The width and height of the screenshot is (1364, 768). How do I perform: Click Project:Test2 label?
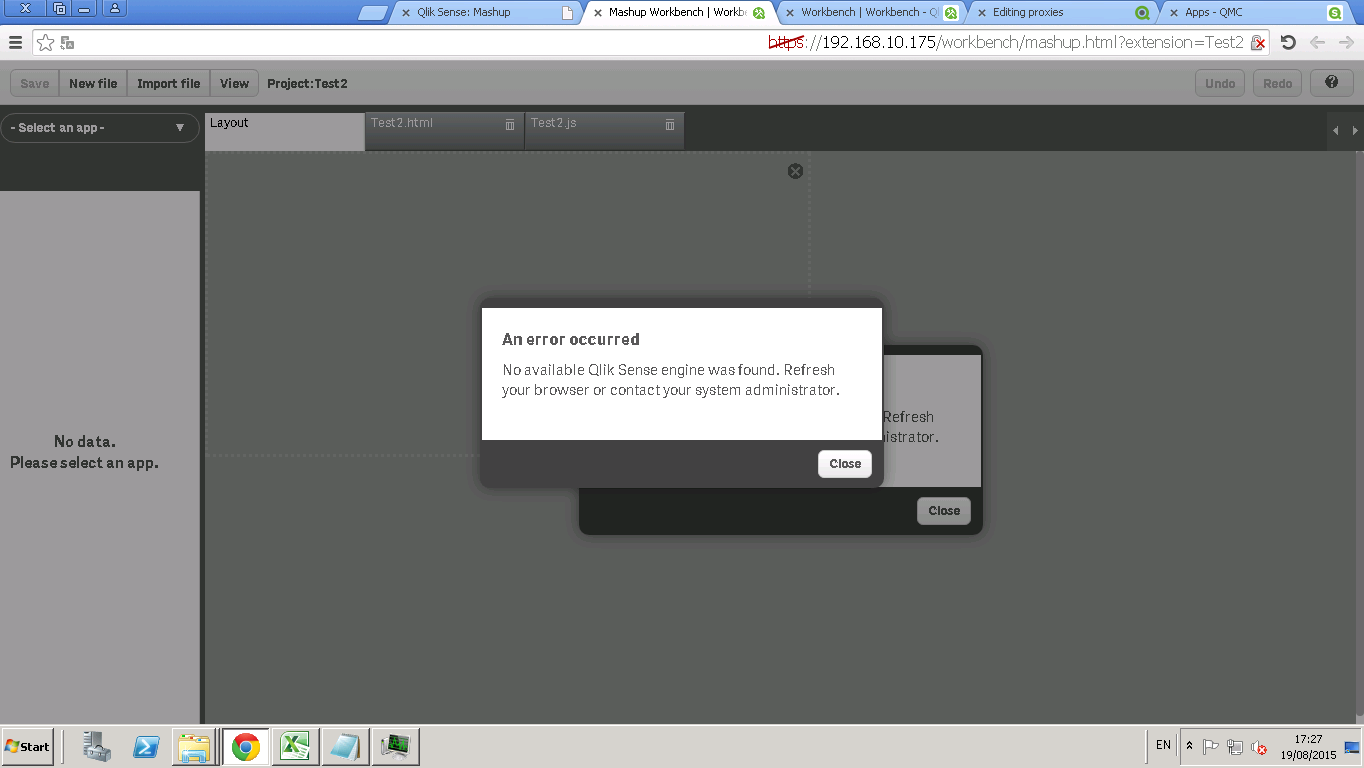(x=307, y=83)
